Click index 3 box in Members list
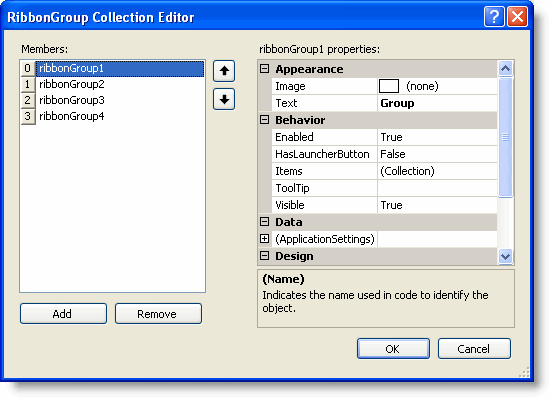The image size is (550, 398). pyautogui.click(x=28, y=116)
